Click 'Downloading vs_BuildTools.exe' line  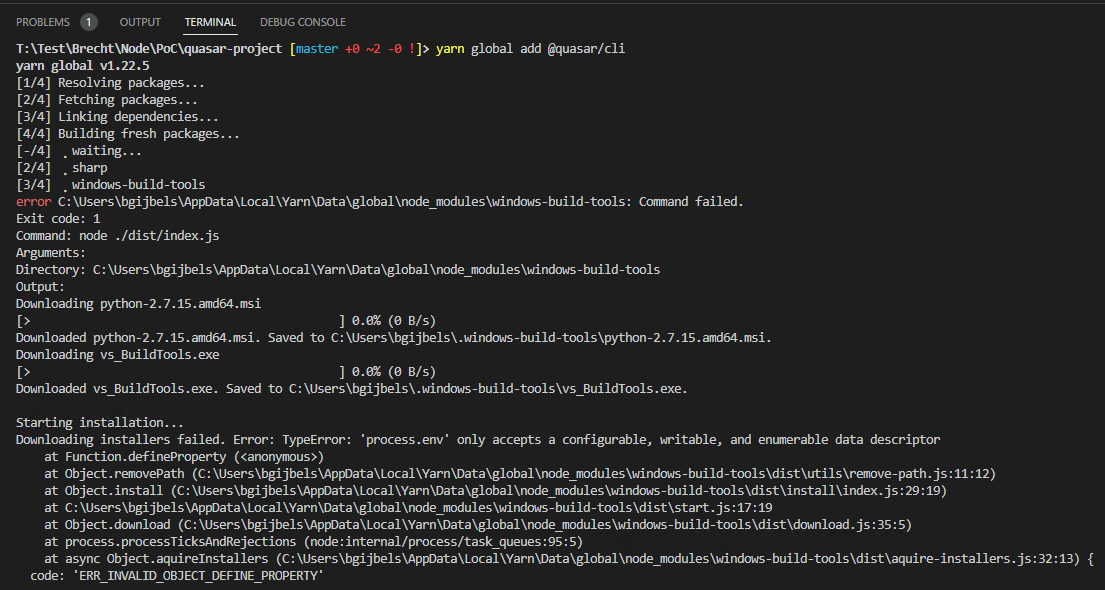(117, 355)
